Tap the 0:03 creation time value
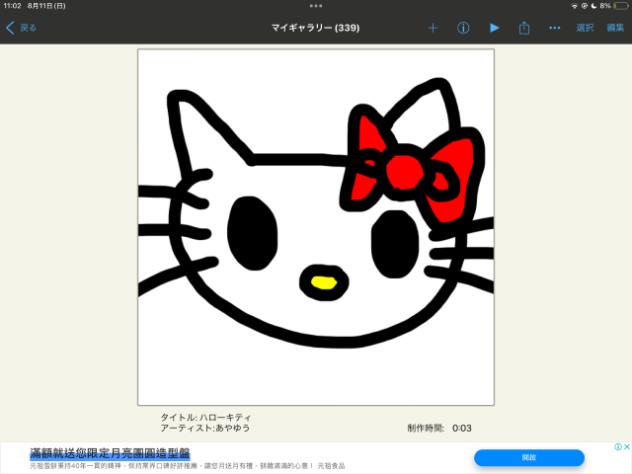 point(462,428)
